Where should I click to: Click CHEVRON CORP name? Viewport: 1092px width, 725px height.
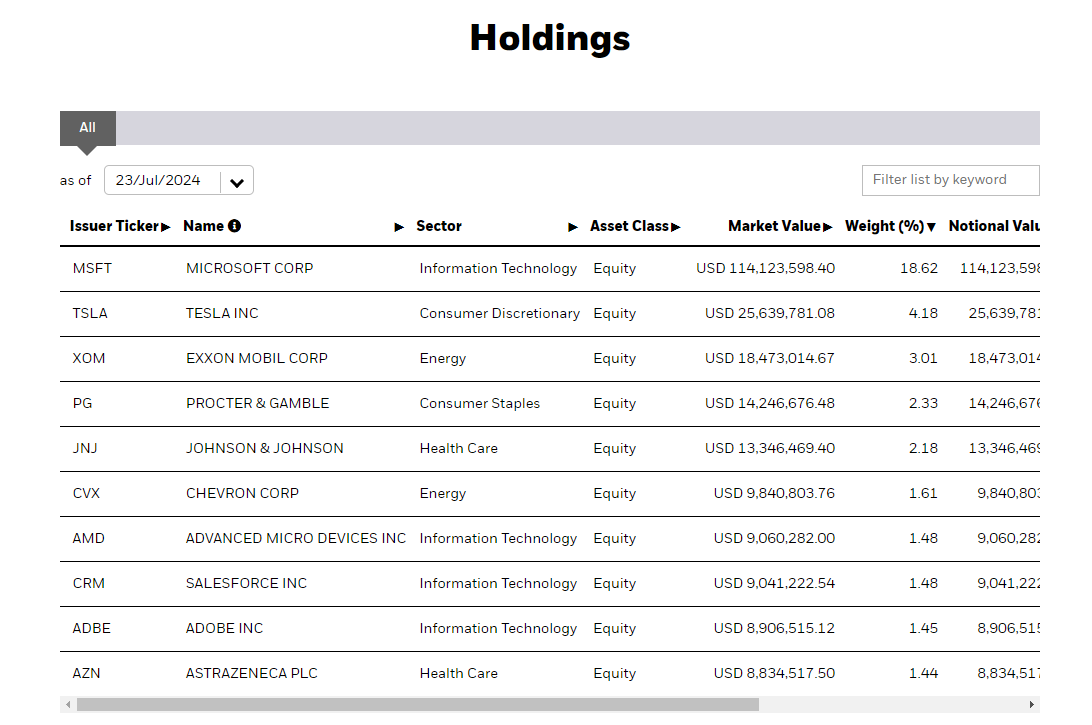[242, 494]
